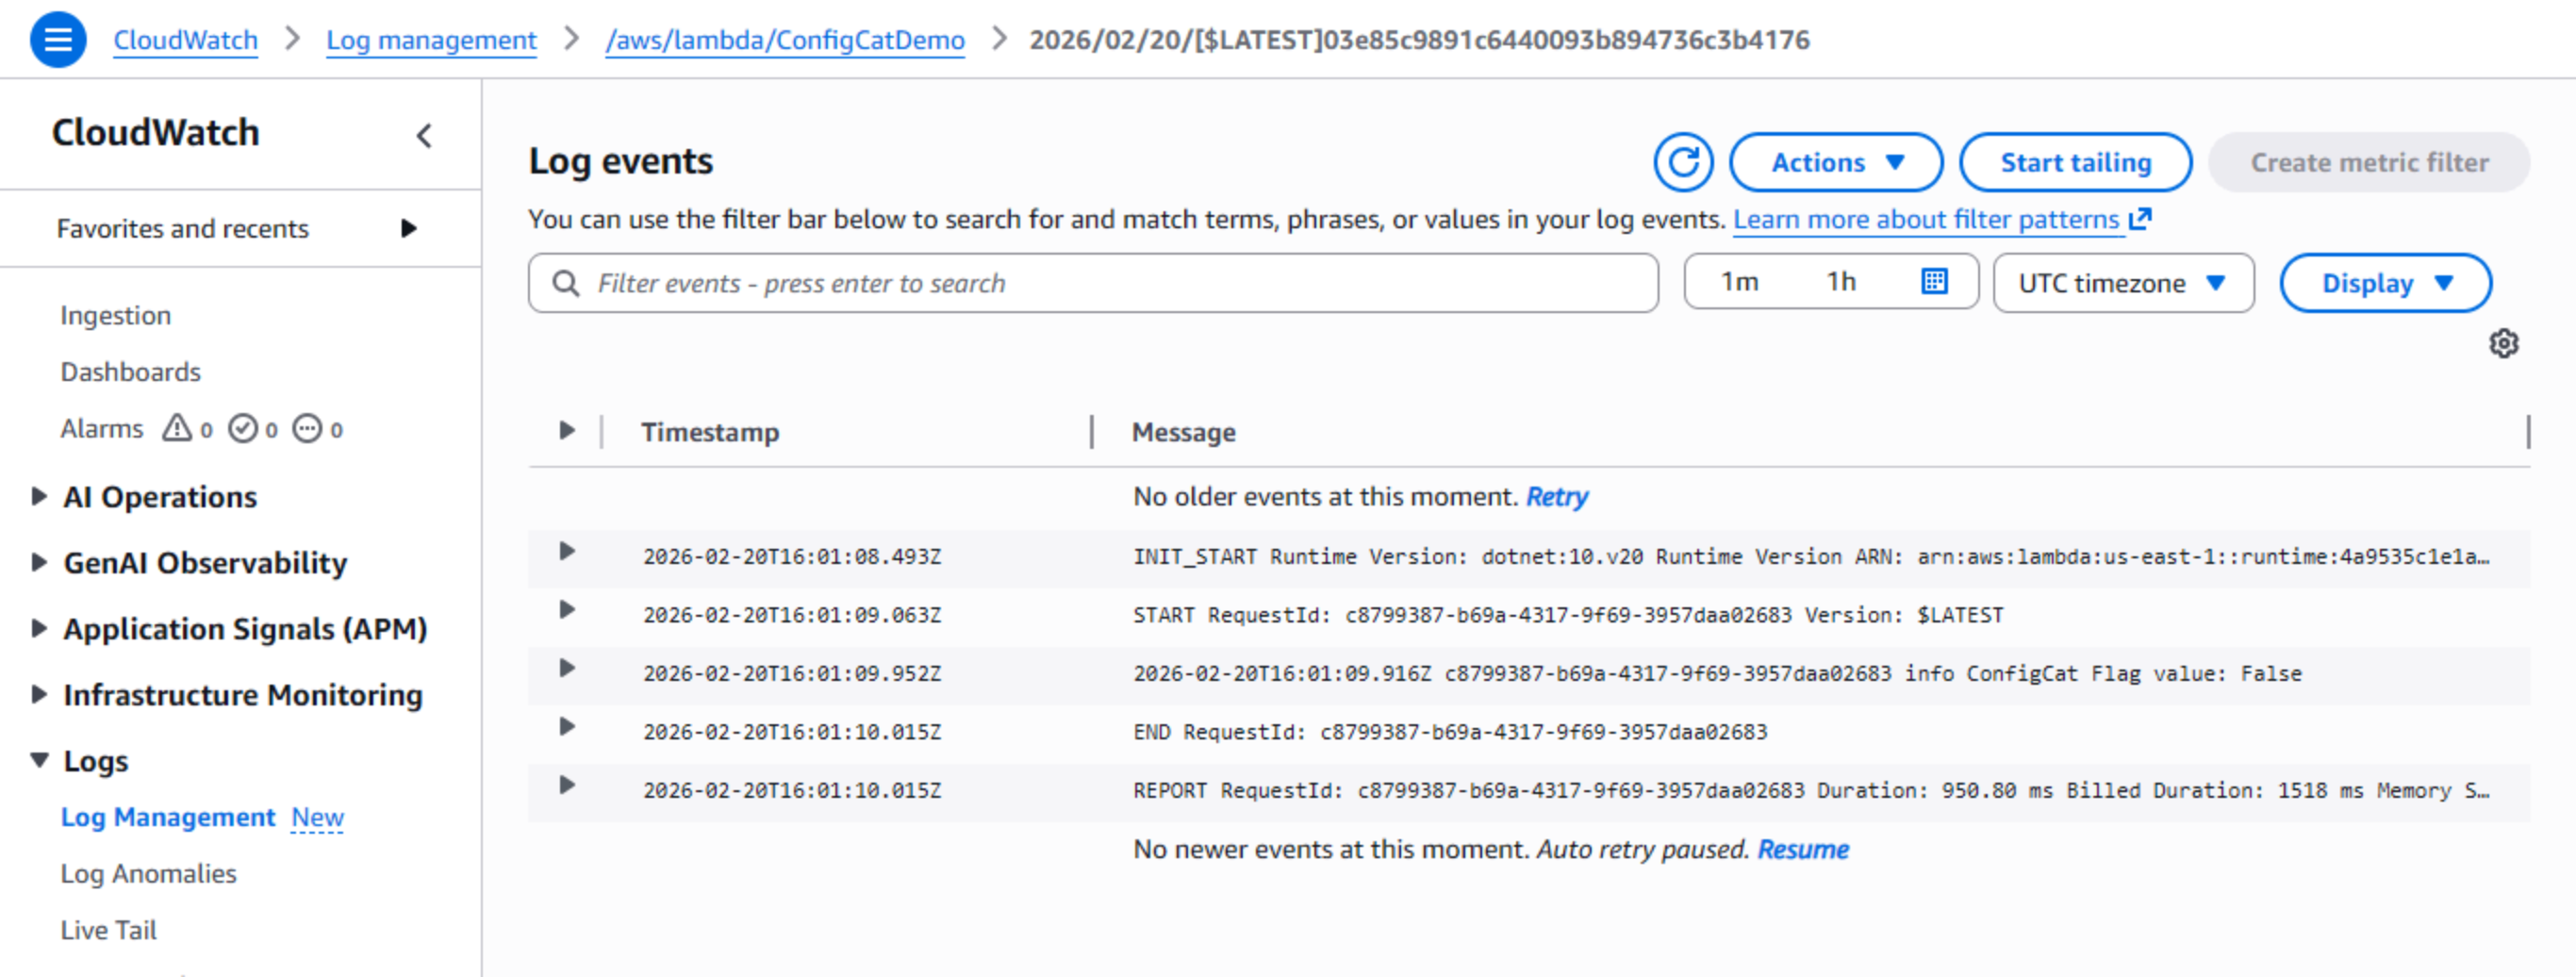Image resolution: width=2576 pixels, height=977 pixels.
Task: Open the Display dropdown menu
Action: [x=2385, y=283]
